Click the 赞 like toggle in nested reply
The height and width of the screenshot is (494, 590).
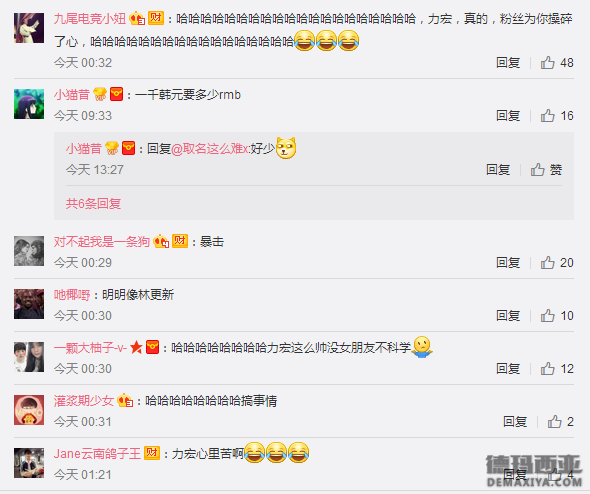pyautogui.click(x=546, y=170)
